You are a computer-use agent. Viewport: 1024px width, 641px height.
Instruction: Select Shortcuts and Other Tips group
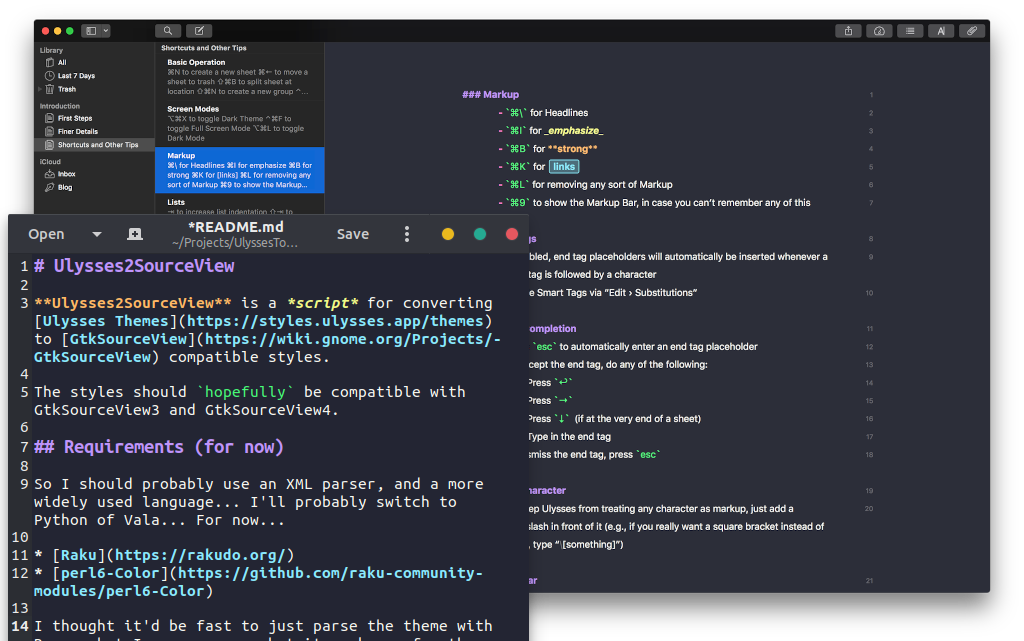95,145
